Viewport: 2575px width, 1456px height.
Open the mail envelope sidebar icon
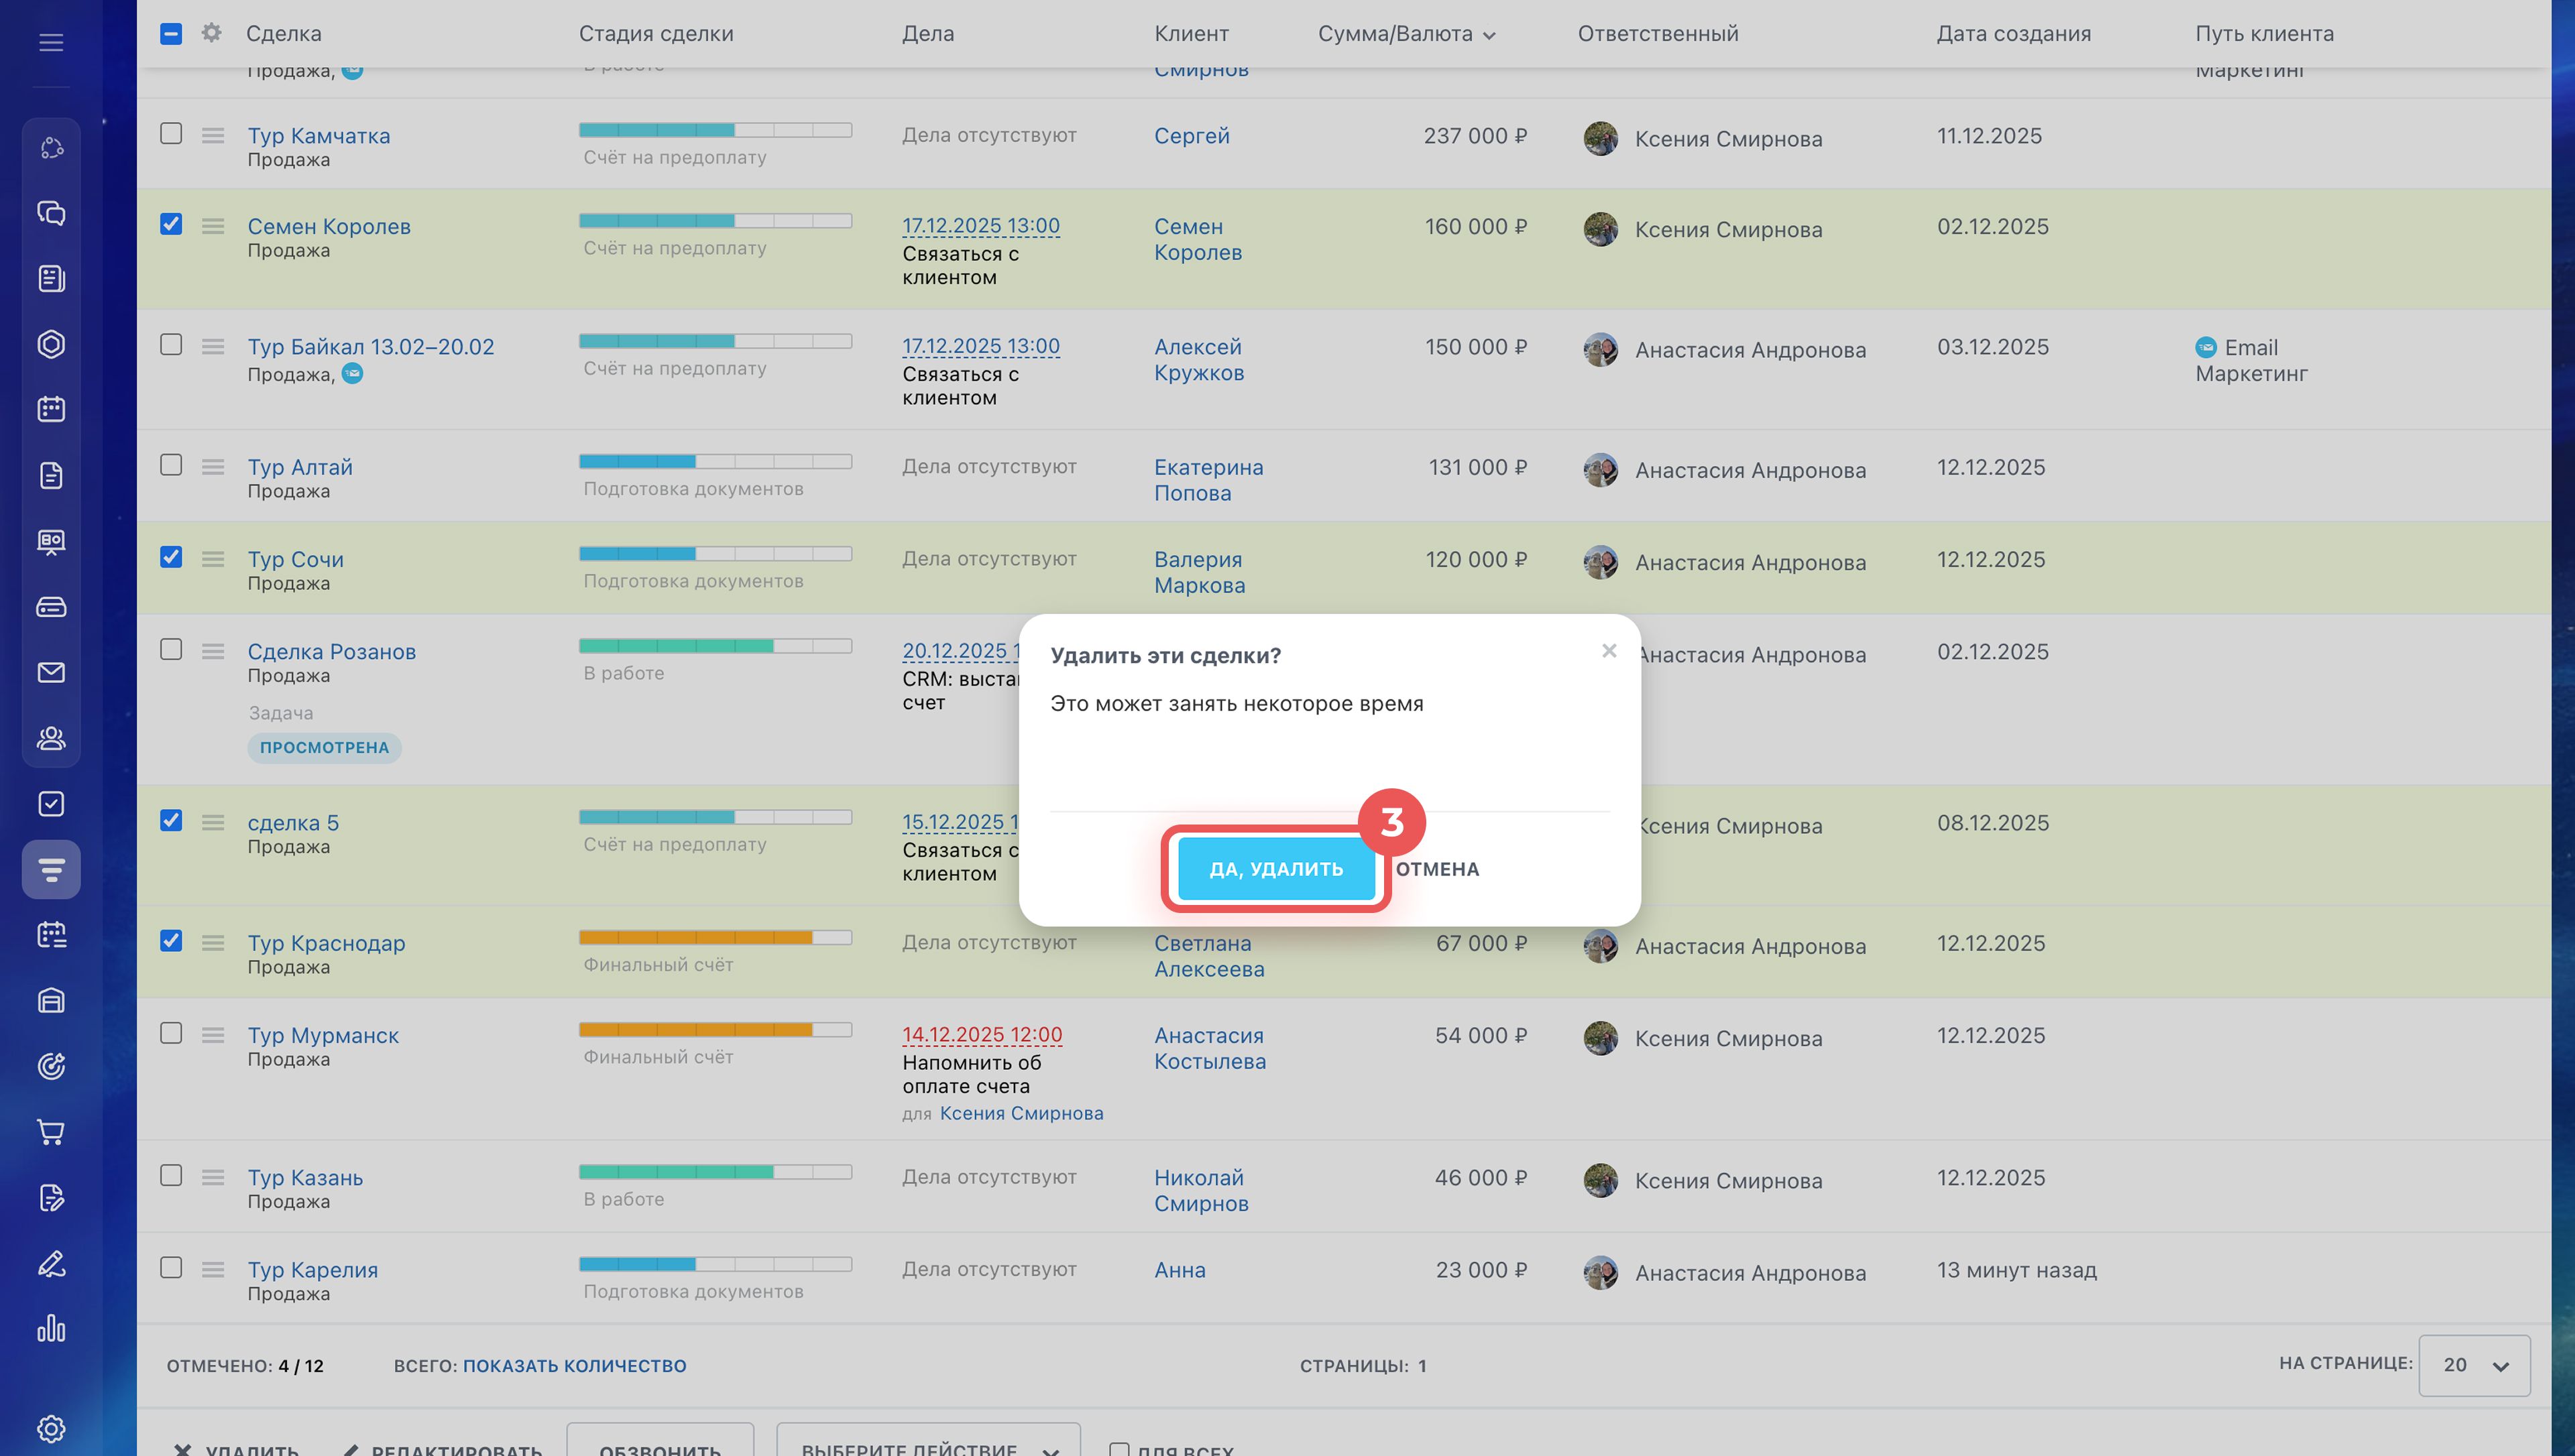(51, 672)
